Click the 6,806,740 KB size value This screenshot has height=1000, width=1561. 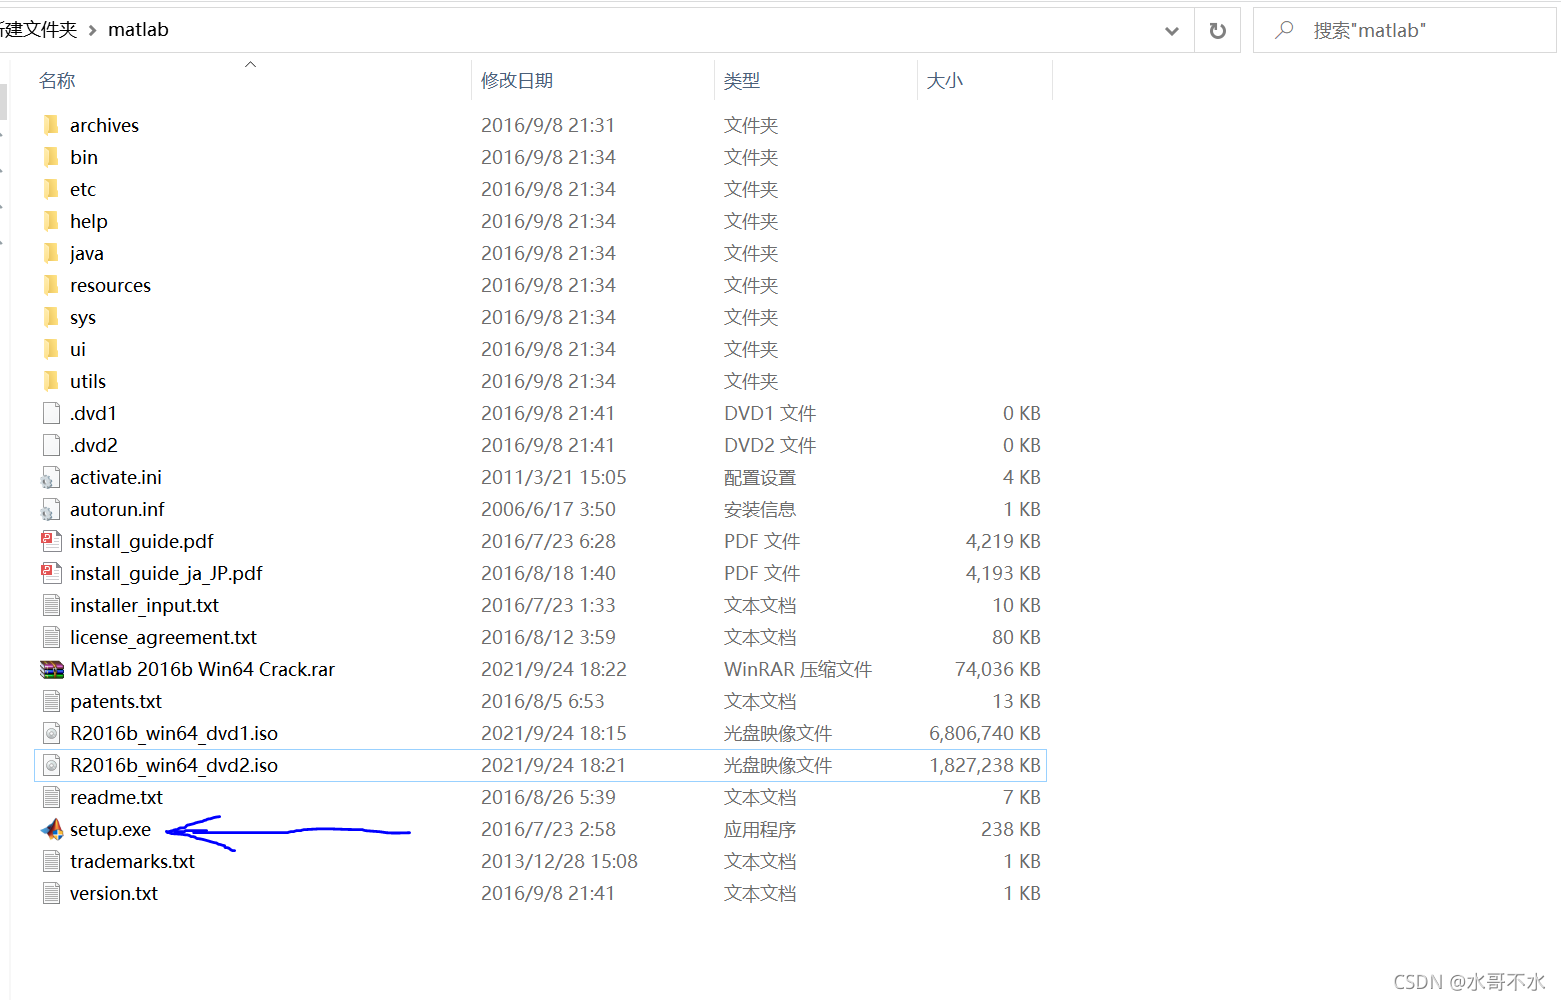(x=985, y=733)
